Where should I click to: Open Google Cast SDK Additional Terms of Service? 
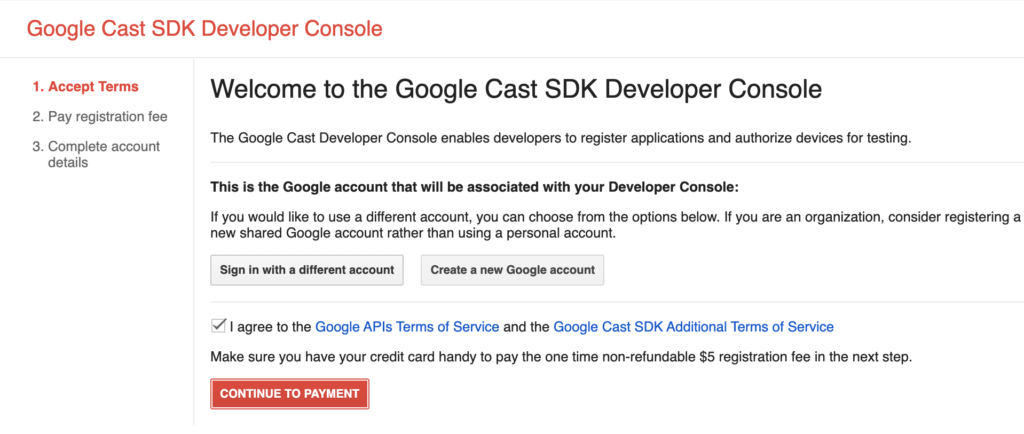[694, 327]
